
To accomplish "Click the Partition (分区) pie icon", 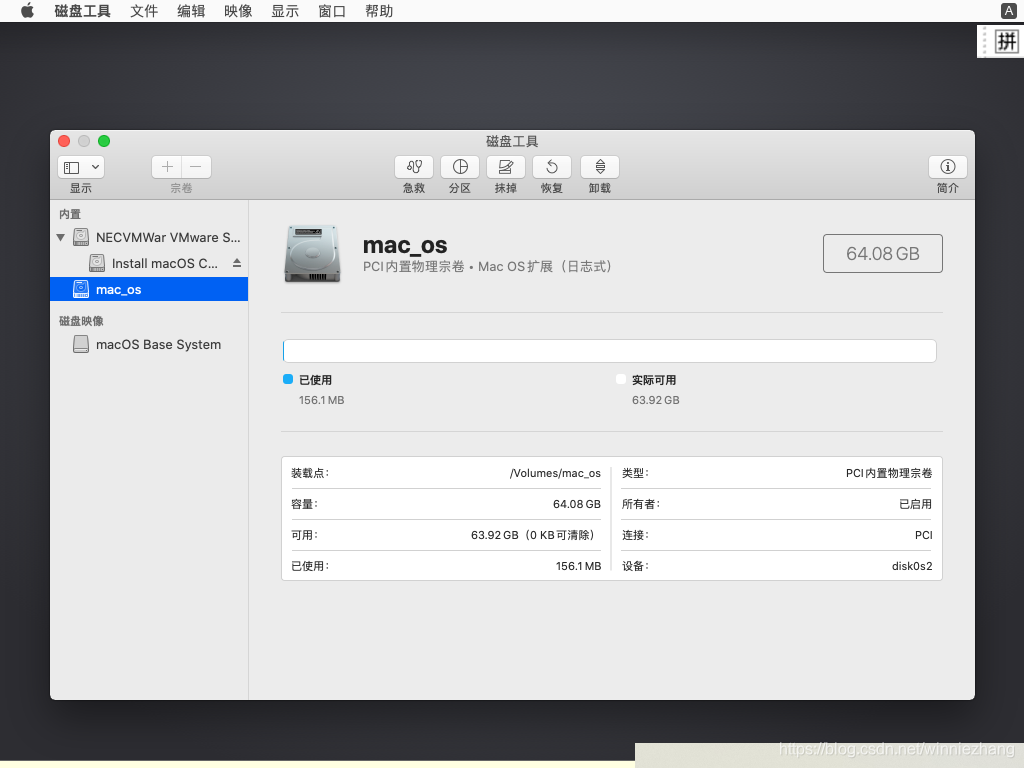I will (460, 167).
